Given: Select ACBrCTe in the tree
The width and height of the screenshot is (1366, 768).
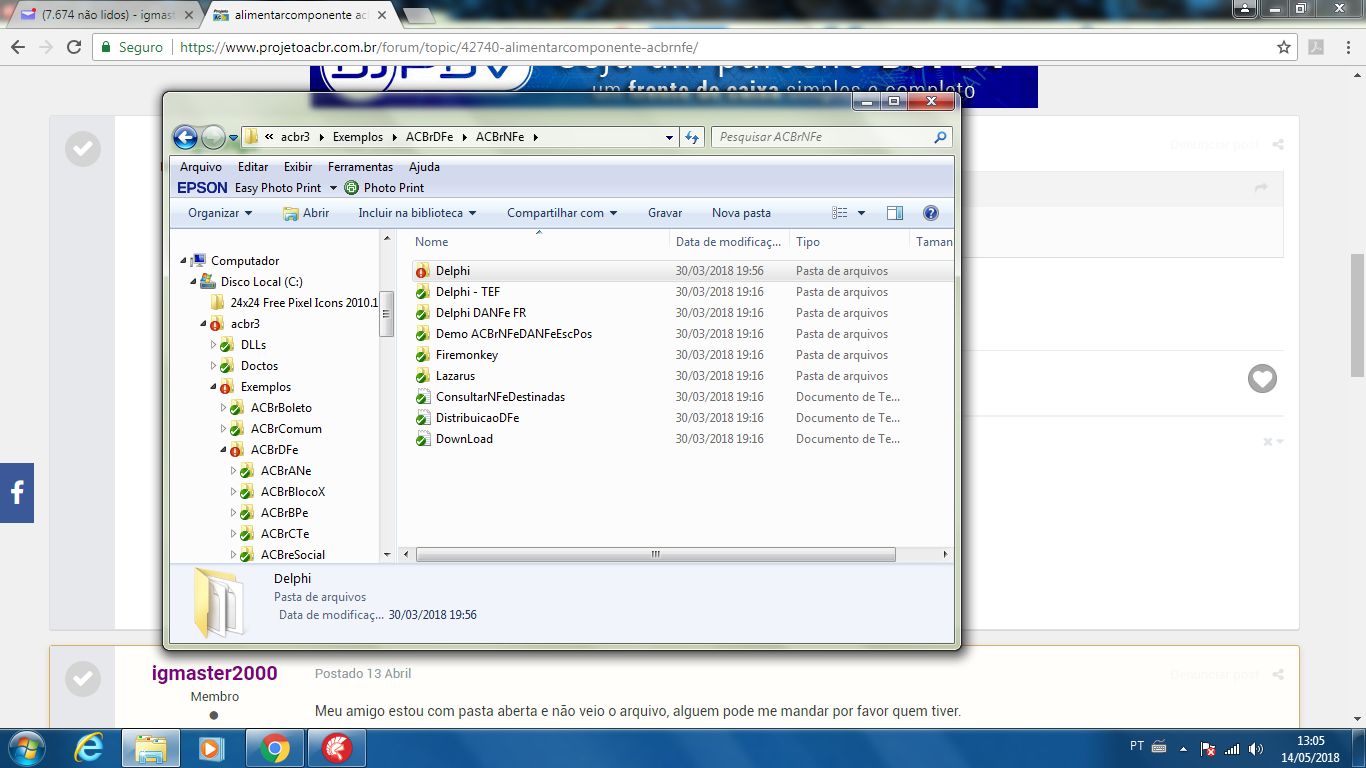Looking at the screenshot, I should coord(285,534).
